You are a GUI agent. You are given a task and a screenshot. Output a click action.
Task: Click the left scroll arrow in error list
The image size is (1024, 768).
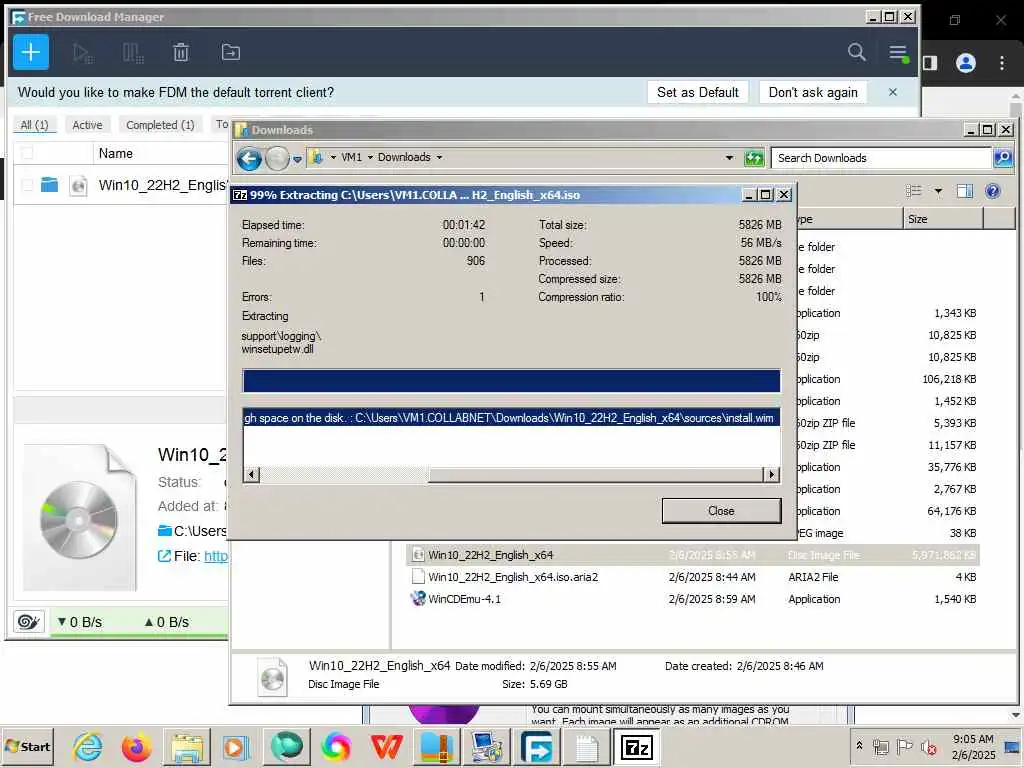click(251, 475)
